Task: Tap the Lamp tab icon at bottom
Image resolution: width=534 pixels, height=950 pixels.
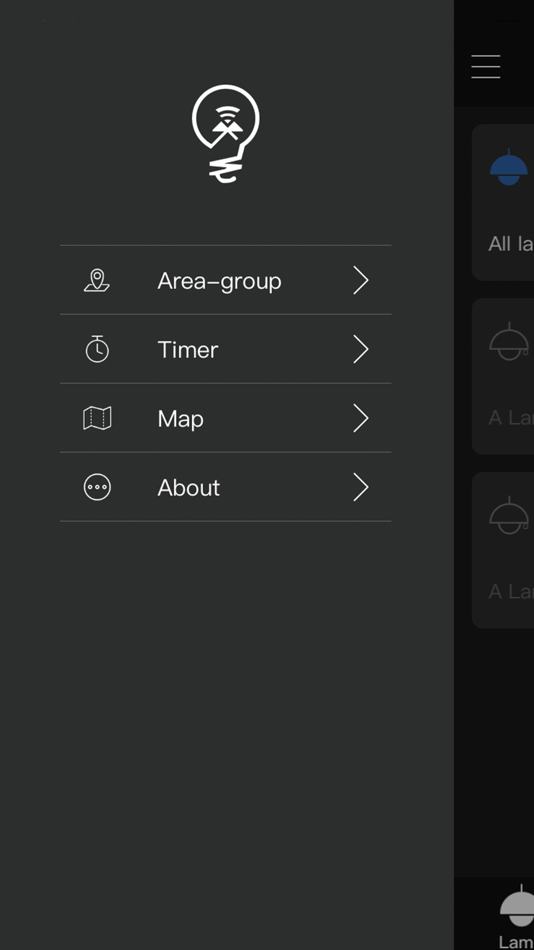Action: tap(517, 907)
